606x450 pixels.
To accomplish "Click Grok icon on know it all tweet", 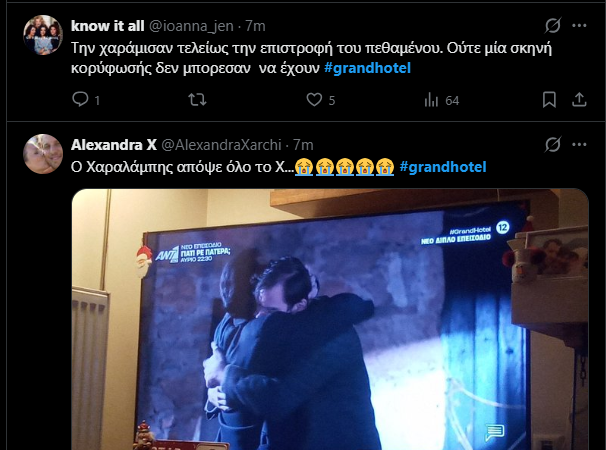I will coord(553,26).
